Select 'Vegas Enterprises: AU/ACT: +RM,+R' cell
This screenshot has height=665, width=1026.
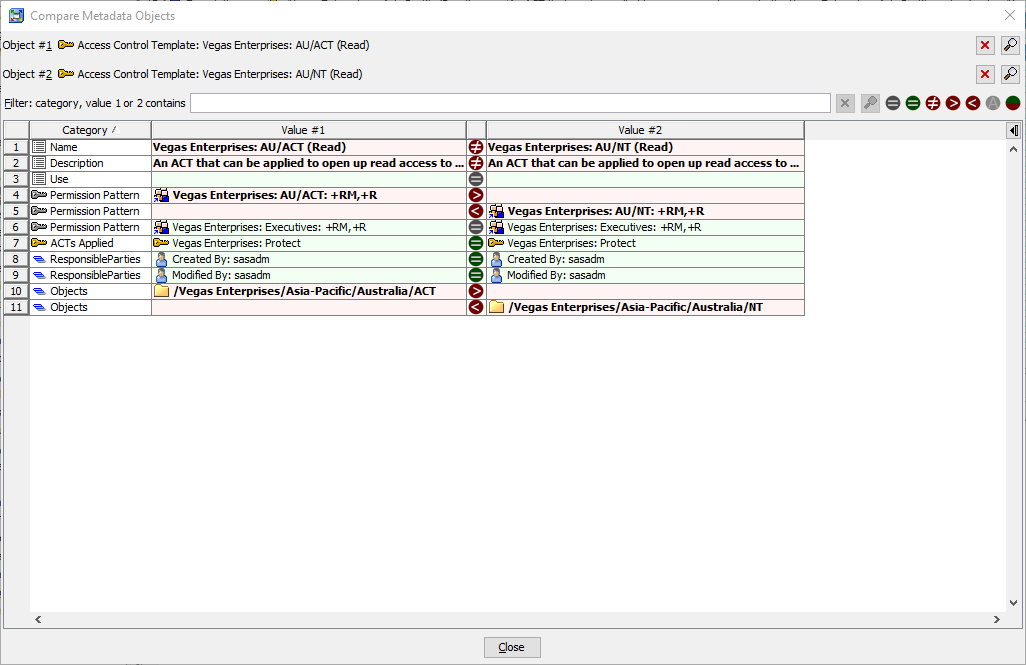(309, 195)
